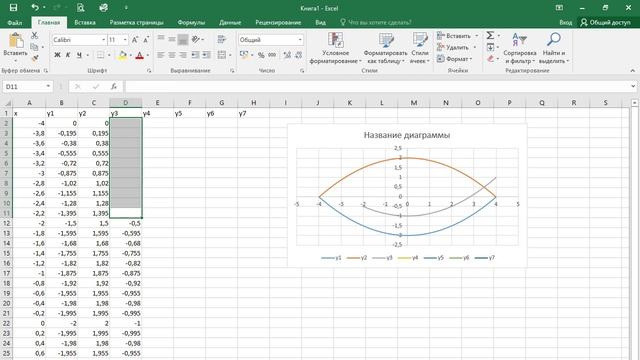Cut selection with the scissors icon
This screenshot has height=360, width=640.
[x=35, y=36]
